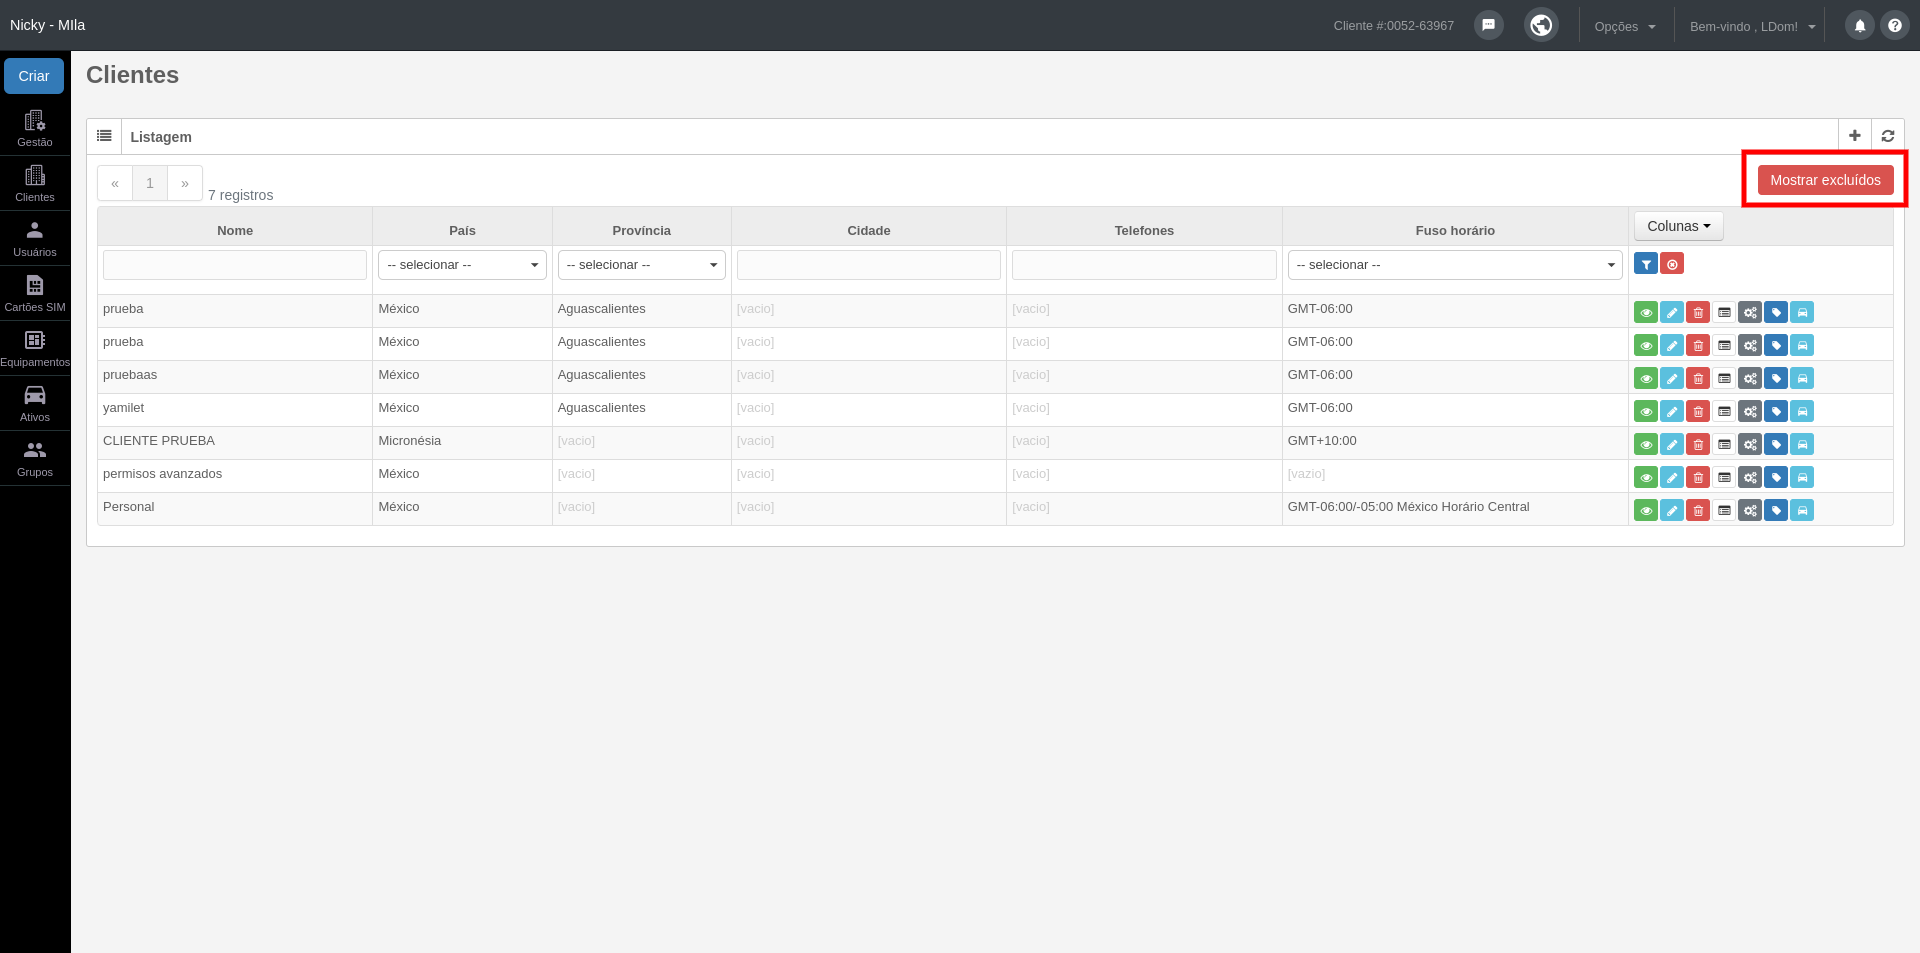Open the Província filter dropdown
The height and width of the screenshot is (953, 1920).
tap(641, 265)
